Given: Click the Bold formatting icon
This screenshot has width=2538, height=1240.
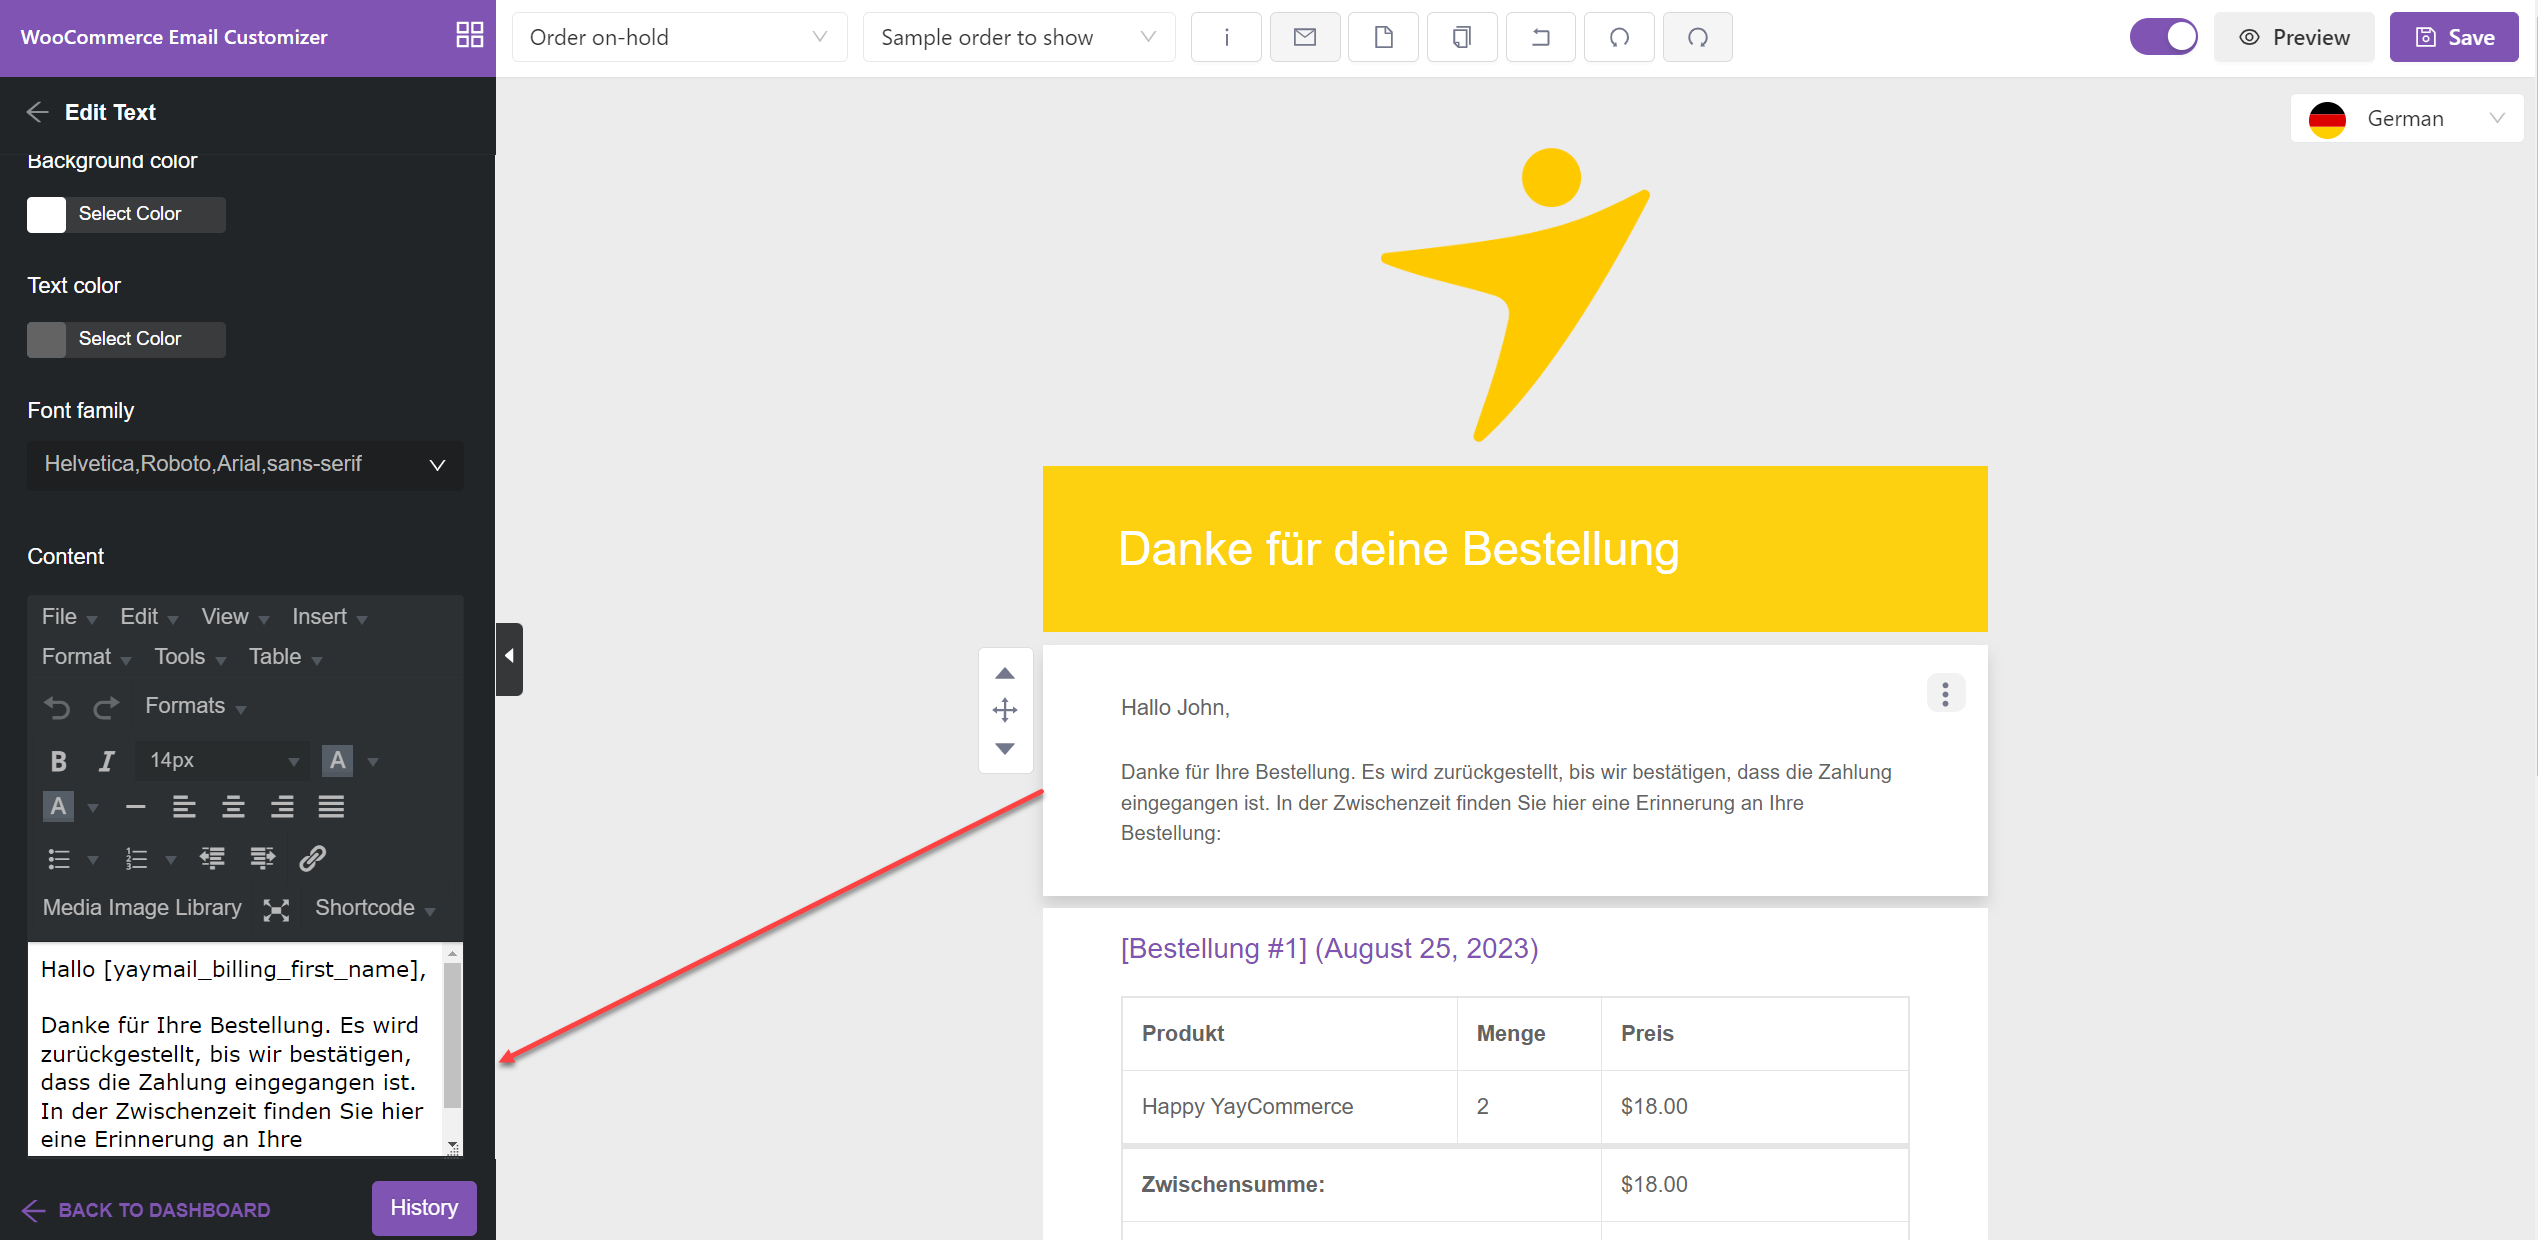Looking at the screenshot, I should [x=58, y=761].
